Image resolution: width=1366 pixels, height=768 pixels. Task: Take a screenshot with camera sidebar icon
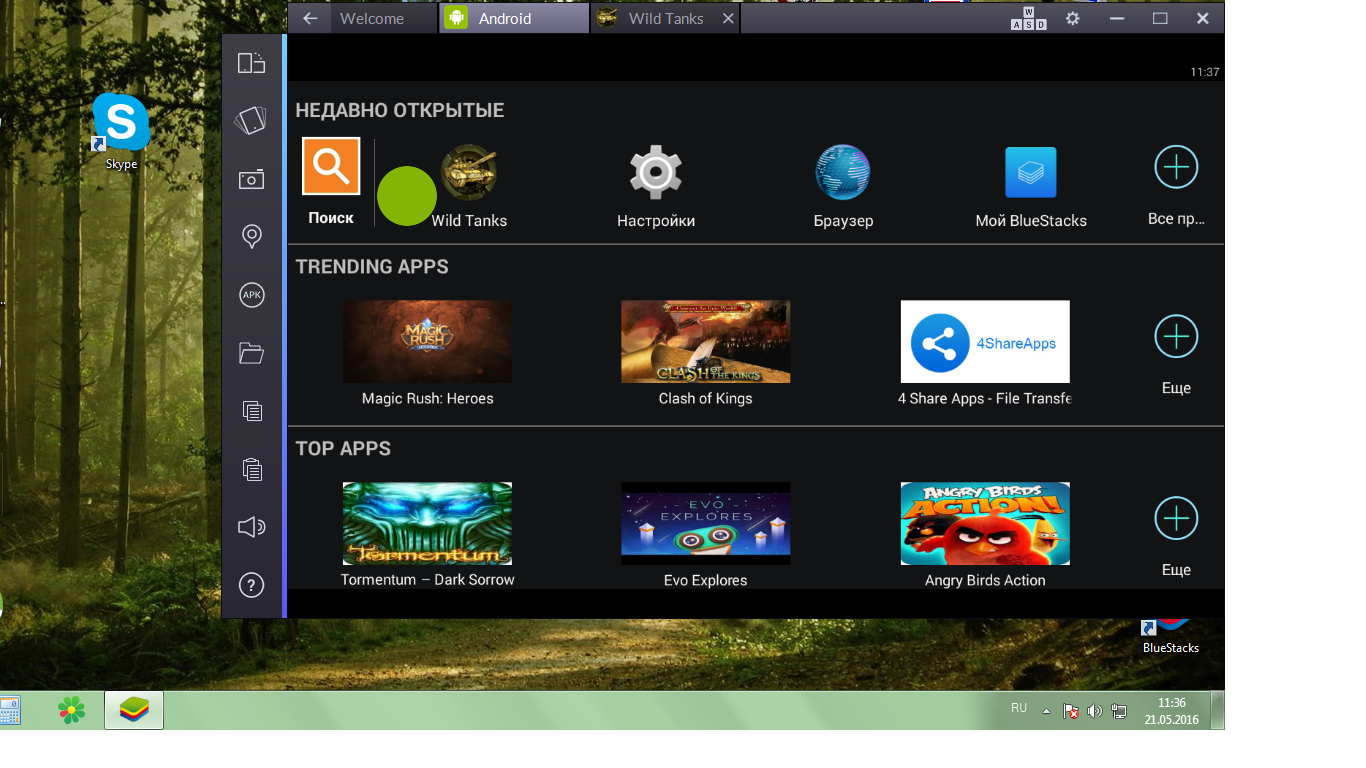coord(251,179)
